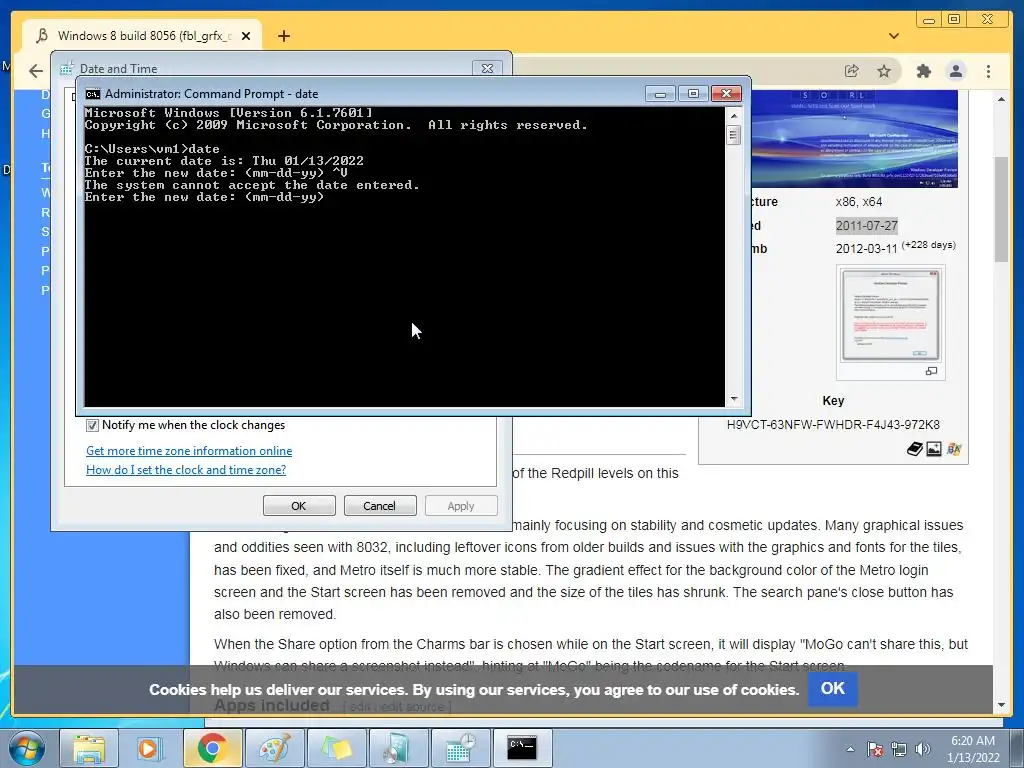This screenshot has width=1024, height=768.
Task: Open the media disc icon on taskbar
Action: (x=398, y=748)
